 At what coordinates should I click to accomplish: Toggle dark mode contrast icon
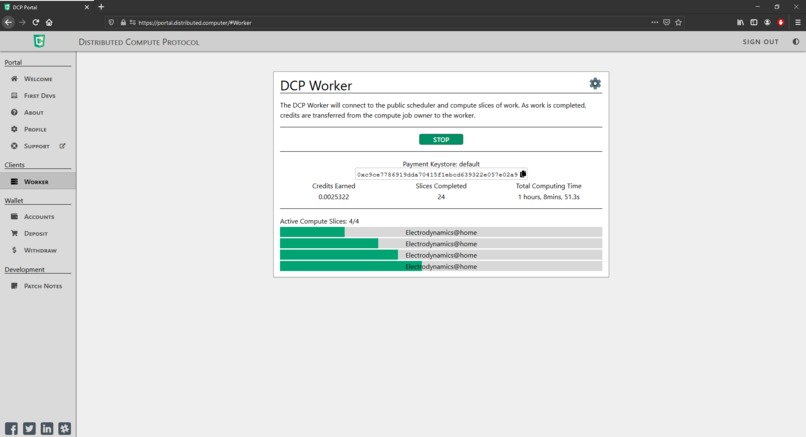tap(796, 42)
